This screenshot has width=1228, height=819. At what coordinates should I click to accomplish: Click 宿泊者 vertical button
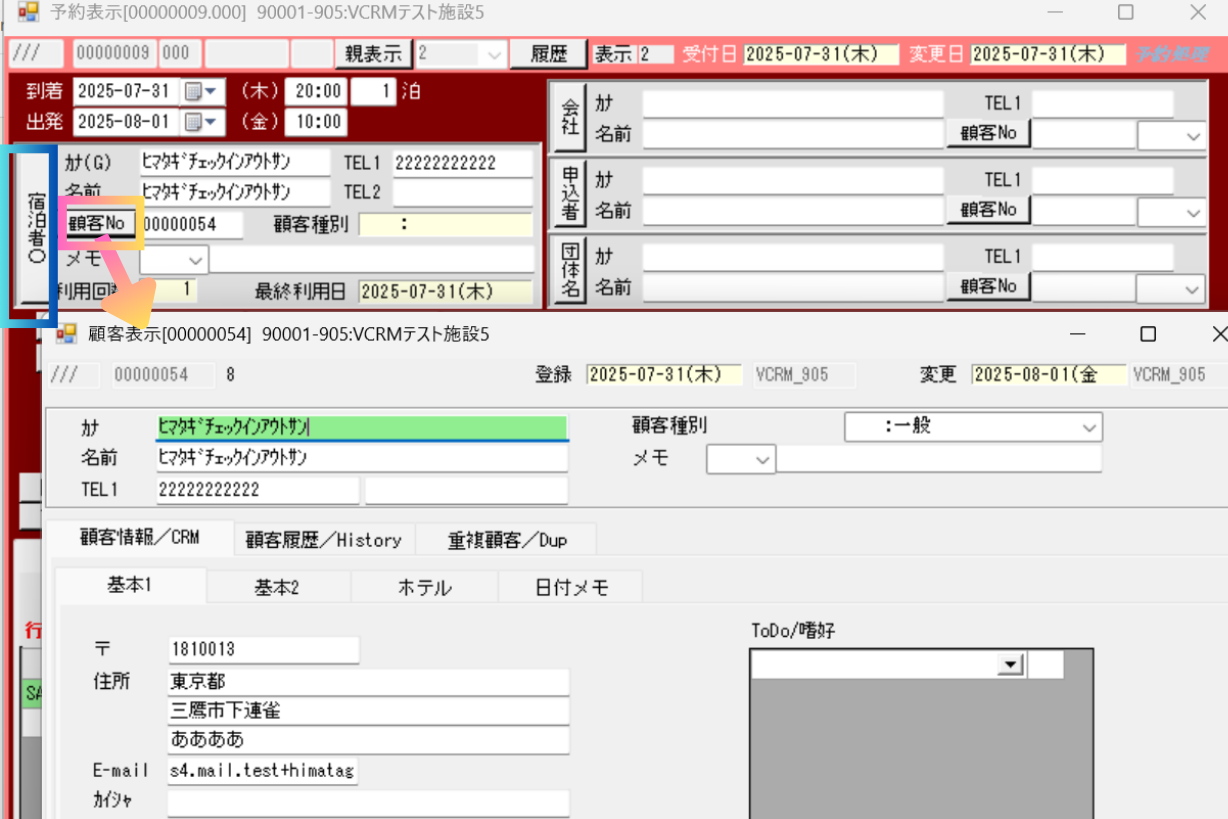coord(35,228)
